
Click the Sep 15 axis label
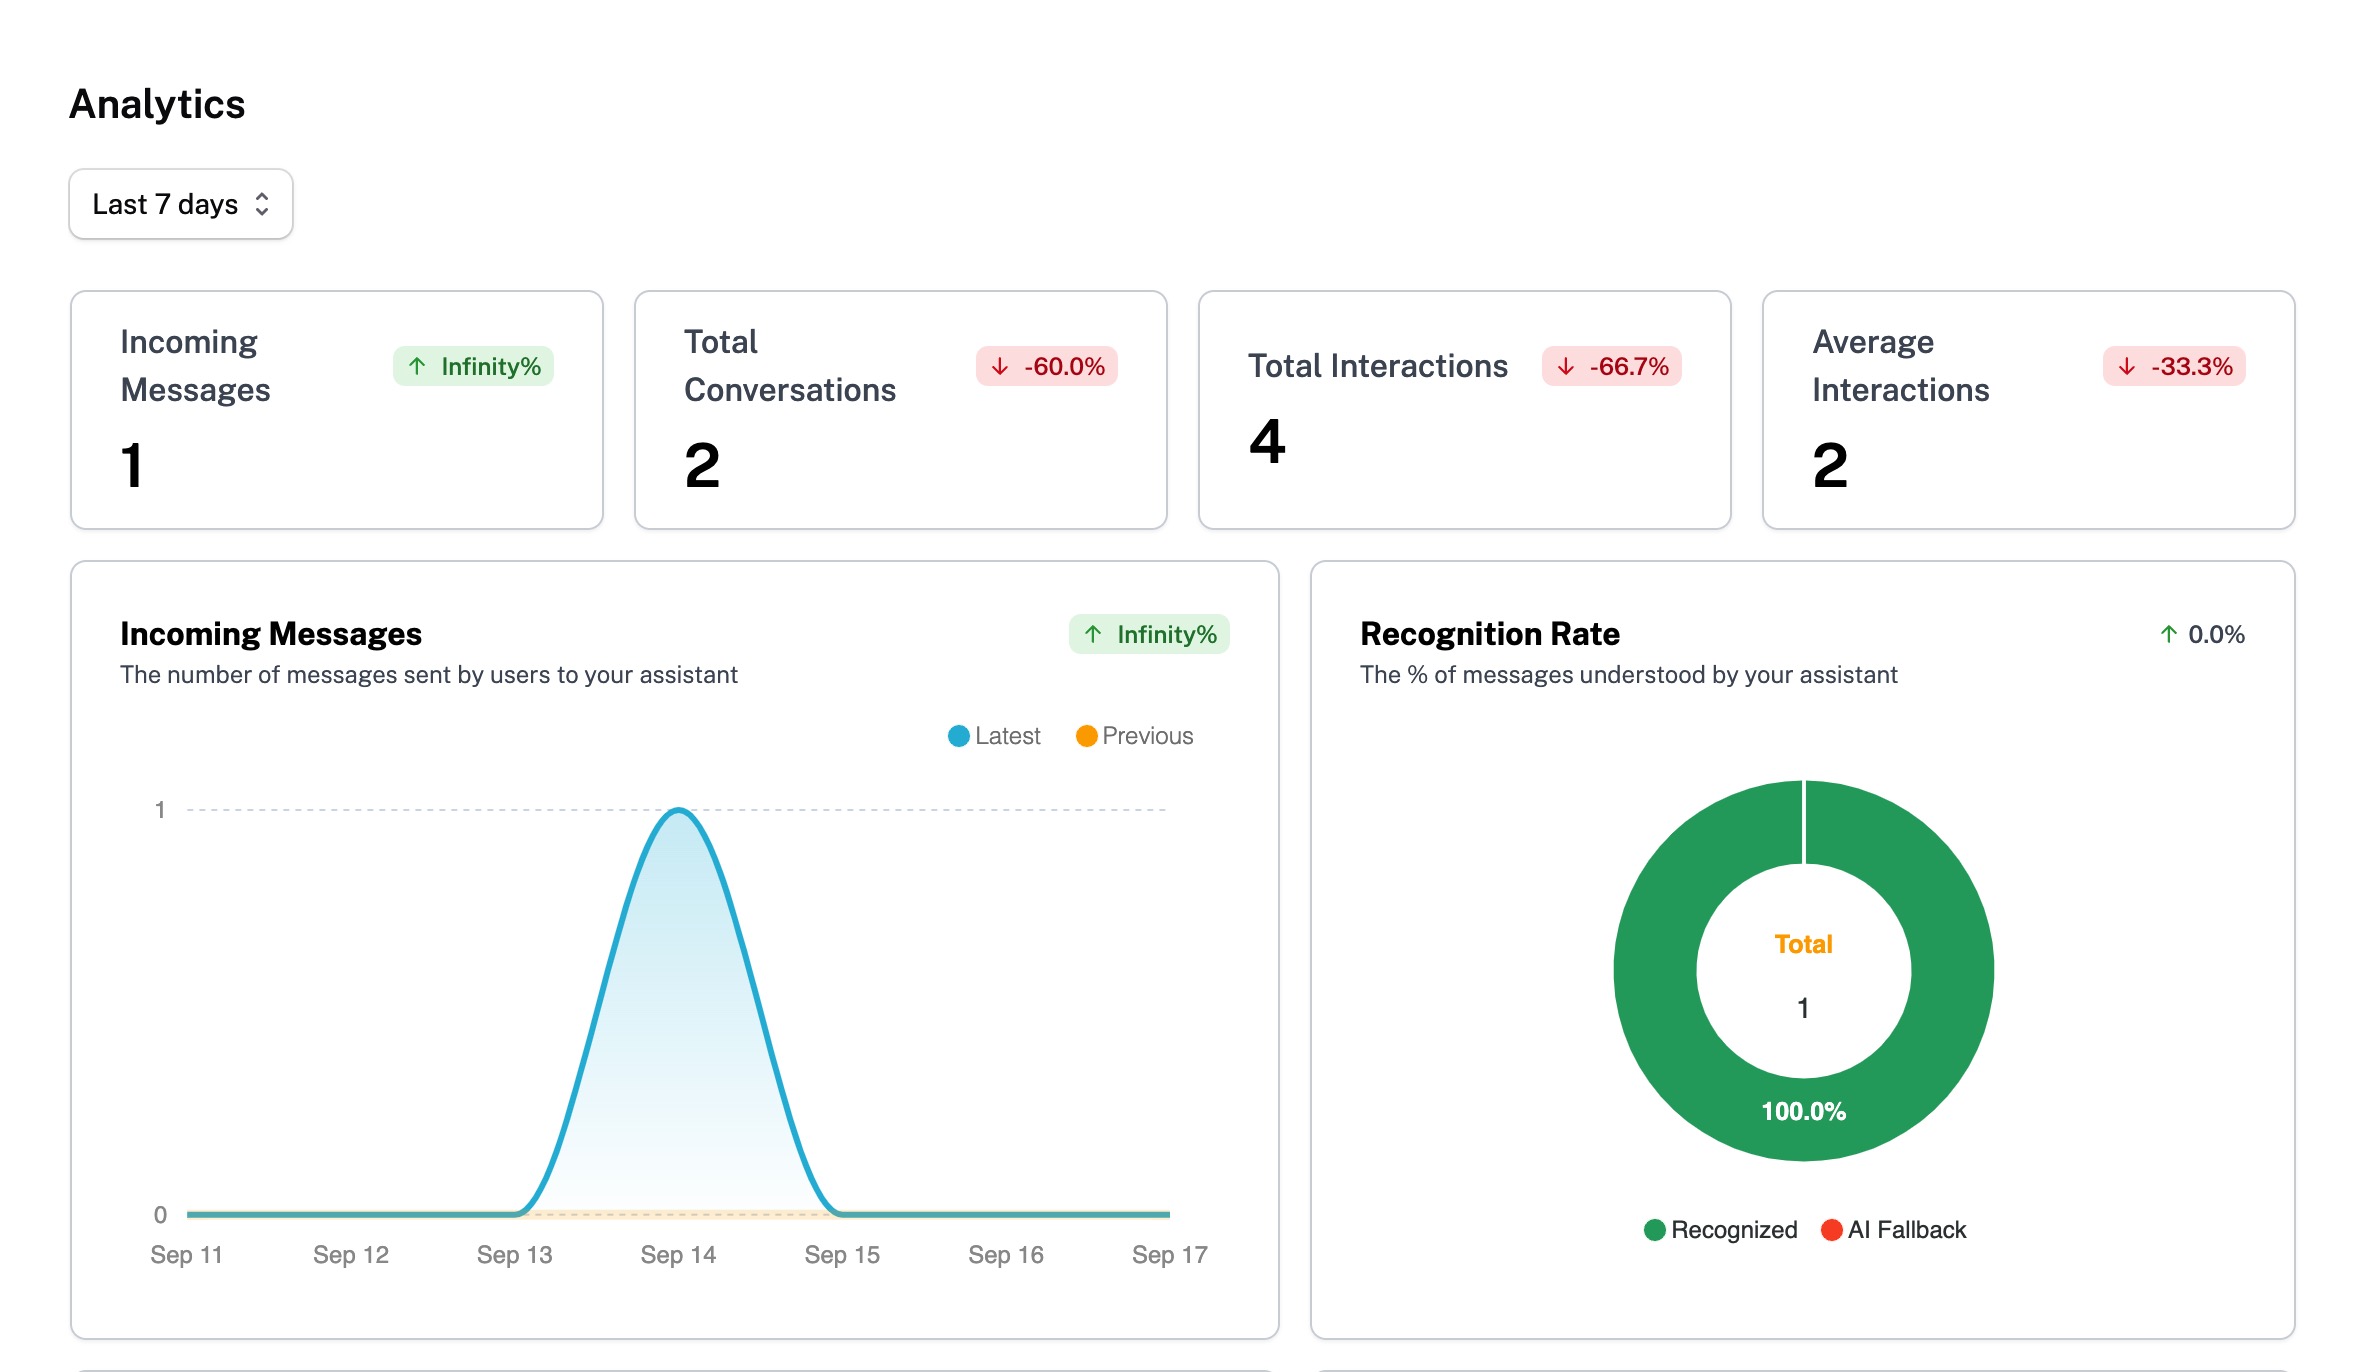(842, 1255)
